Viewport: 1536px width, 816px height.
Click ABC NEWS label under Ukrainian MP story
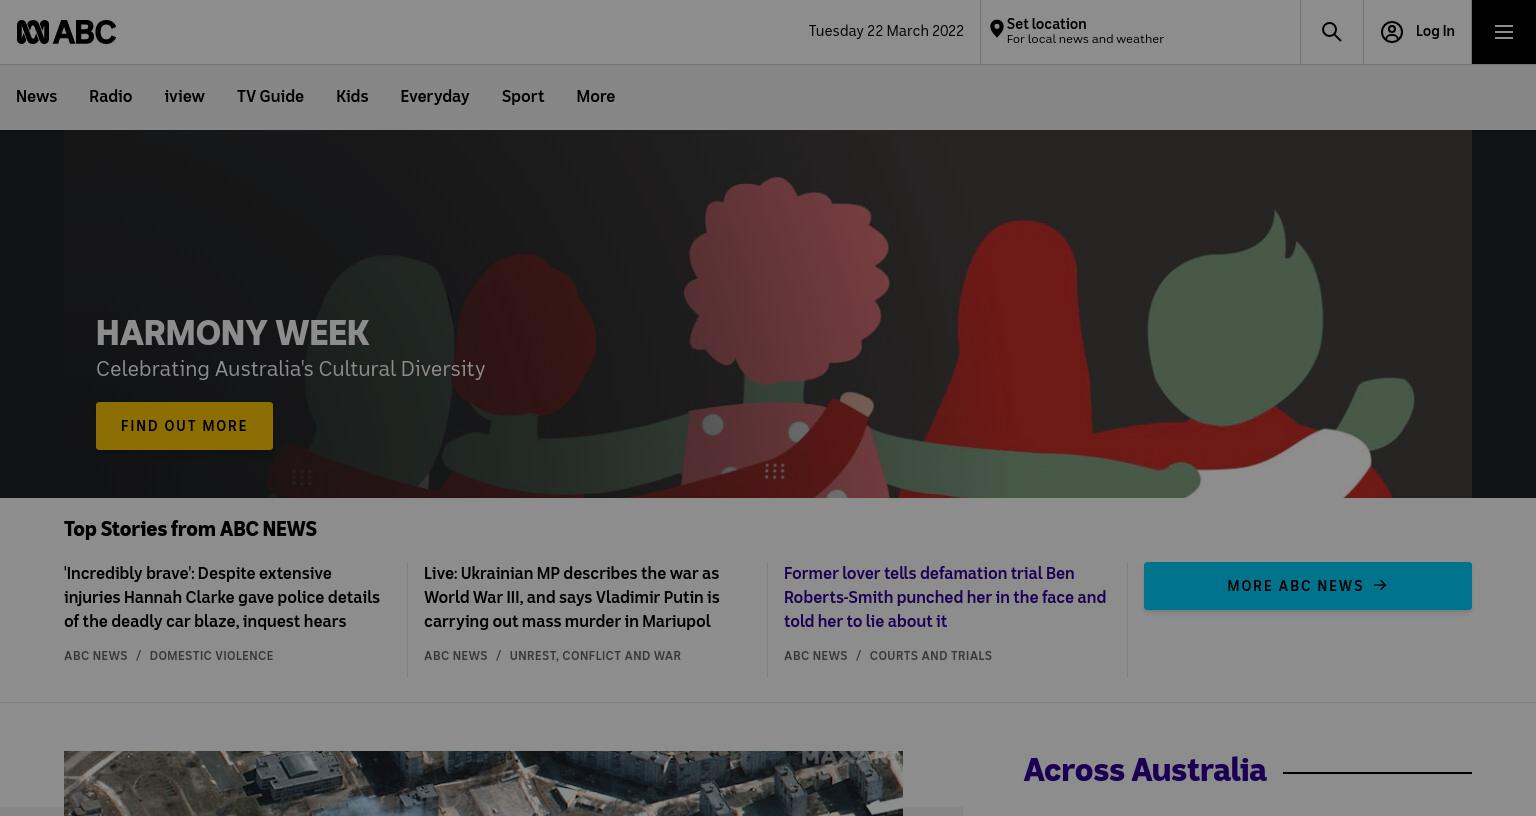click(456, 656)
